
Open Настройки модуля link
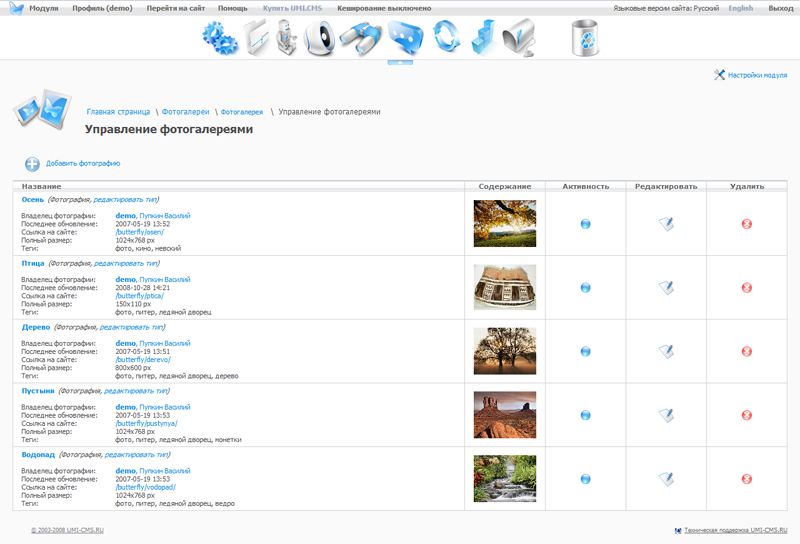coord(757,75)
